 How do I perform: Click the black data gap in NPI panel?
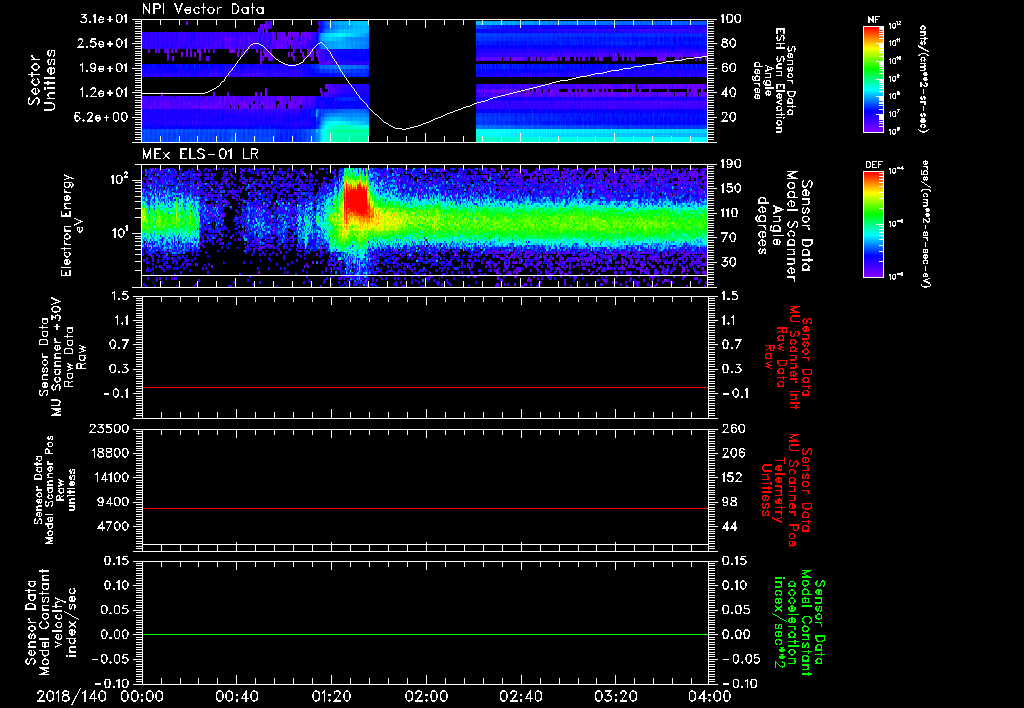tap(422, 81)
